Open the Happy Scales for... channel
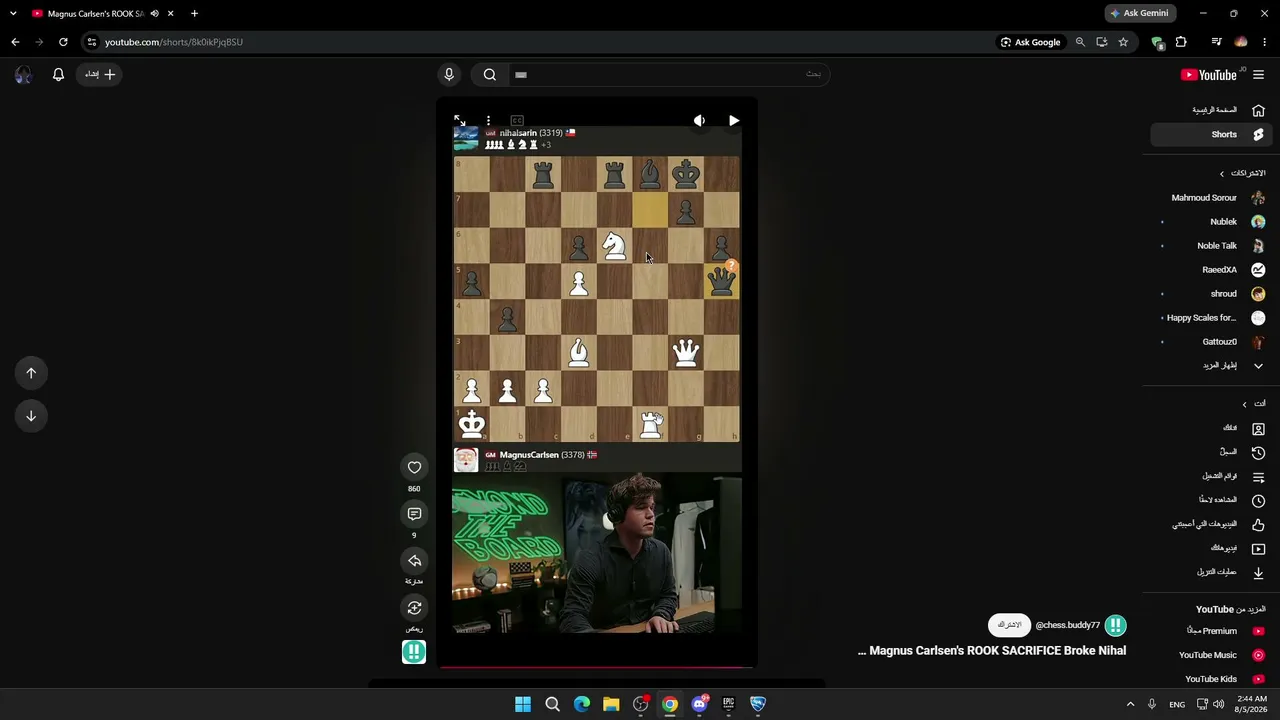Viewport: 1280px width, 720px height. click(x=1209, y=318)
